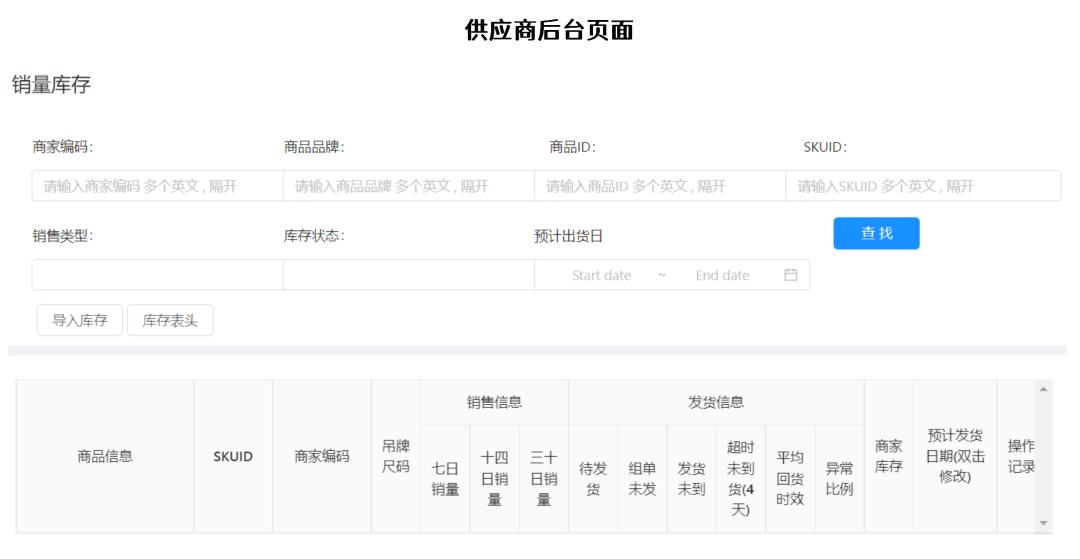Image resolution: width=1080 pixels, height=559 pixels.
Task: Focus the 商品ID input field
Action: (x=660, y=186)
